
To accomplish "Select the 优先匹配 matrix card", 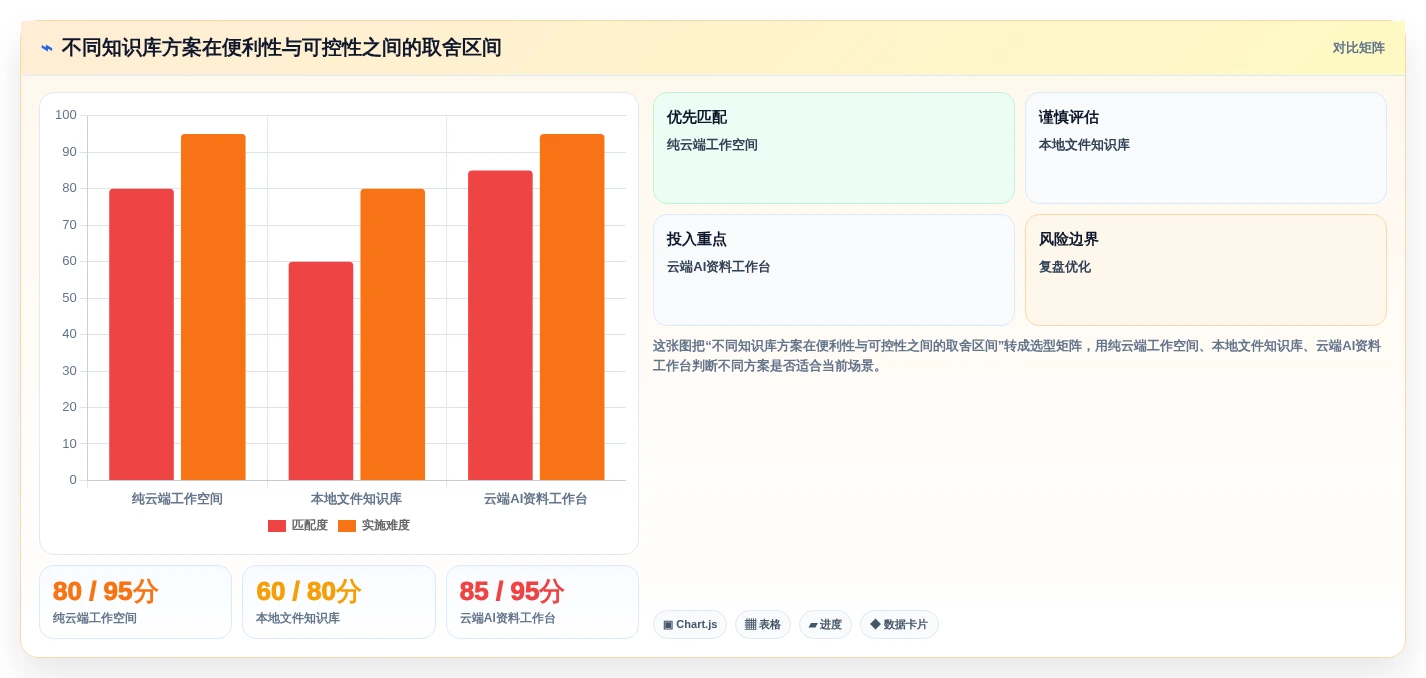I will pyautogui.click(x=834, y=148).
